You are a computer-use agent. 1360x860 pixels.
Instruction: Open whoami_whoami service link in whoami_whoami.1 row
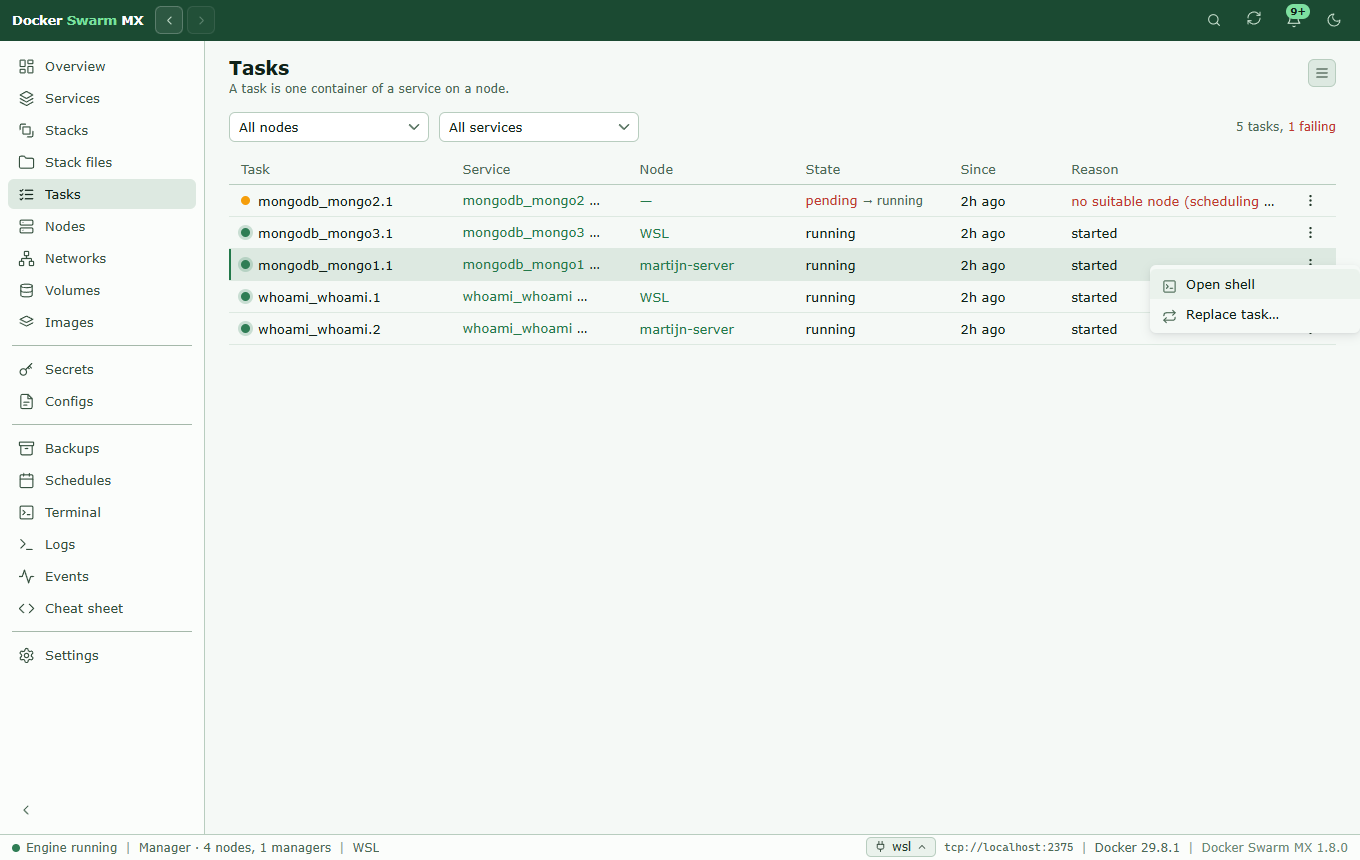point(517,297)
